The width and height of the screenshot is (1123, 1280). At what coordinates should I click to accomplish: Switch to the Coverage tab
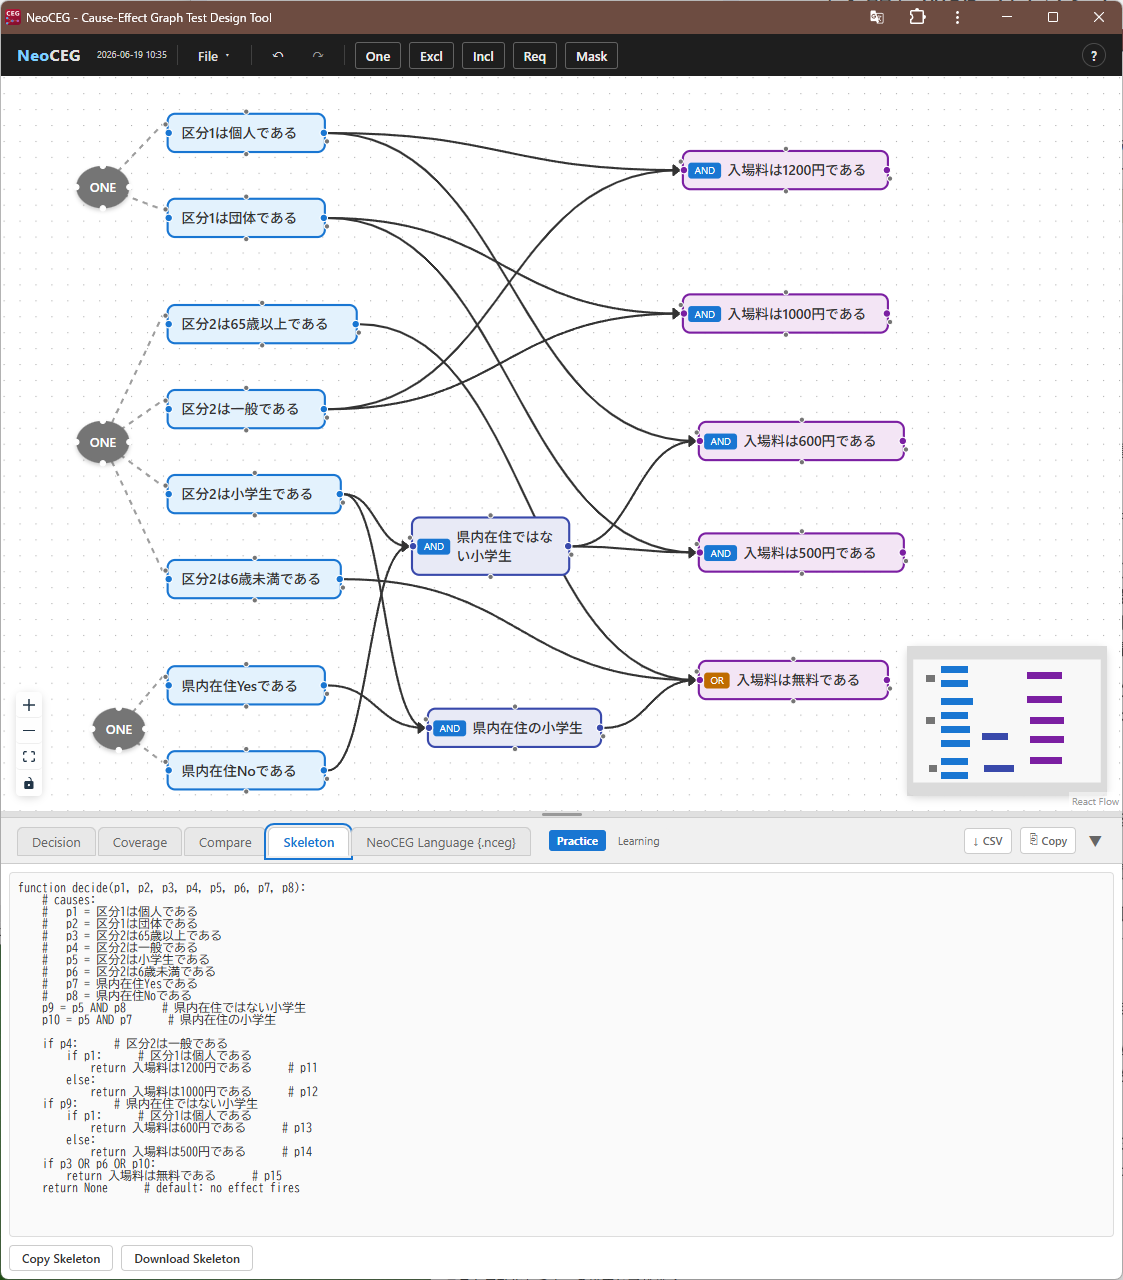[140, 842]
